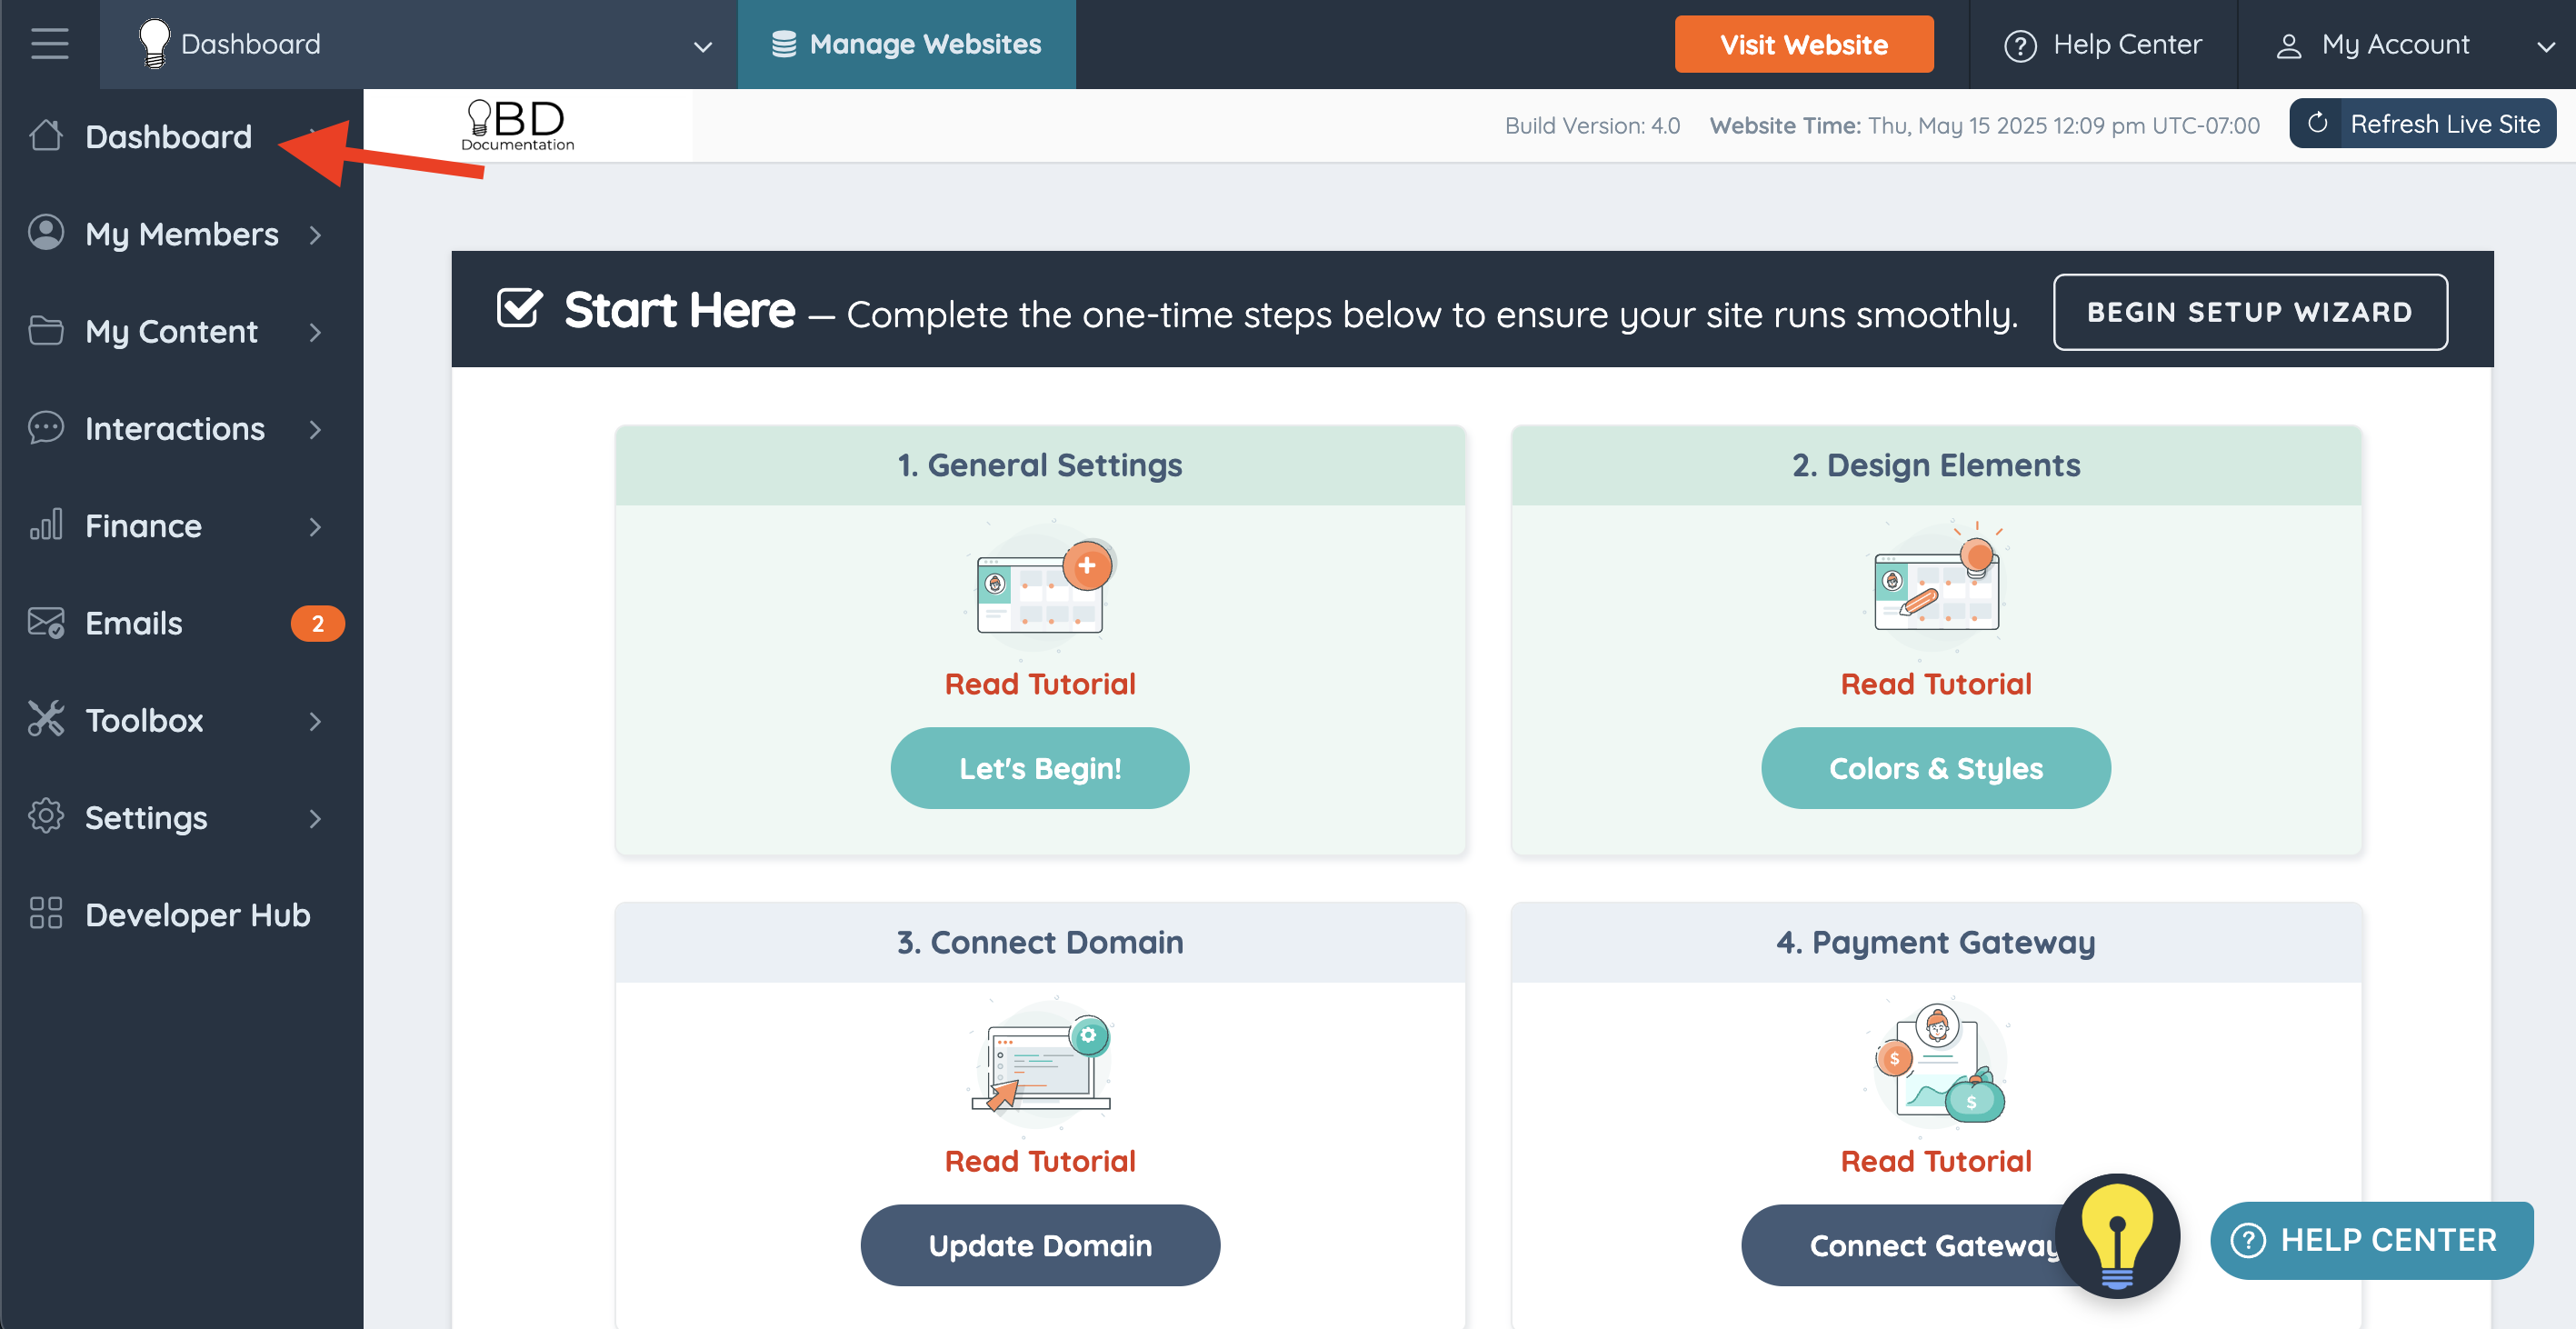This screenshot has height=1329, width=2576.
Task: Click the Settings gear icon
Action: point(46,816)
